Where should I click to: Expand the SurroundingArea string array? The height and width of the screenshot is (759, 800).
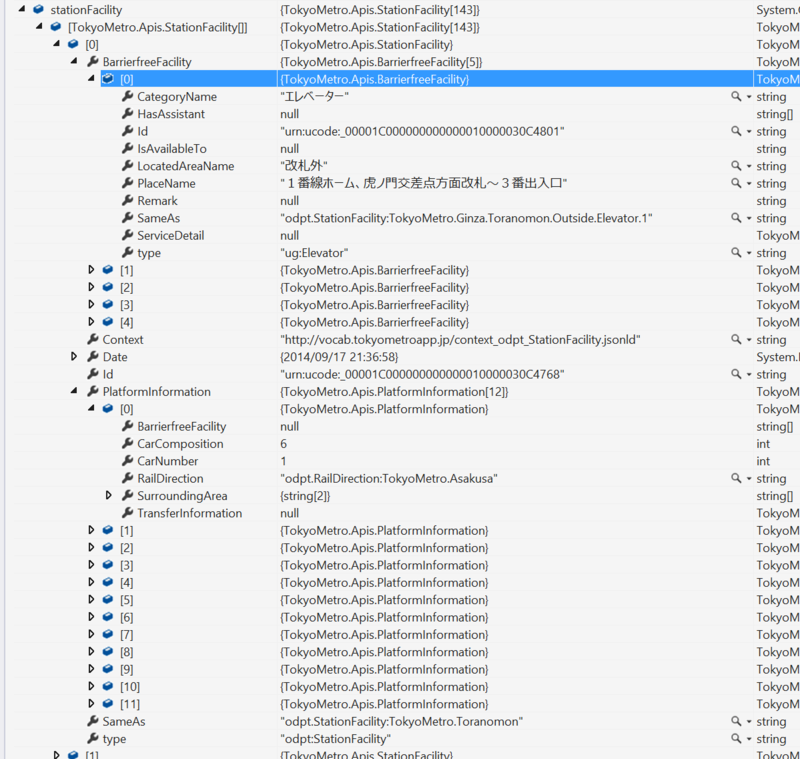tap(109, 495)
